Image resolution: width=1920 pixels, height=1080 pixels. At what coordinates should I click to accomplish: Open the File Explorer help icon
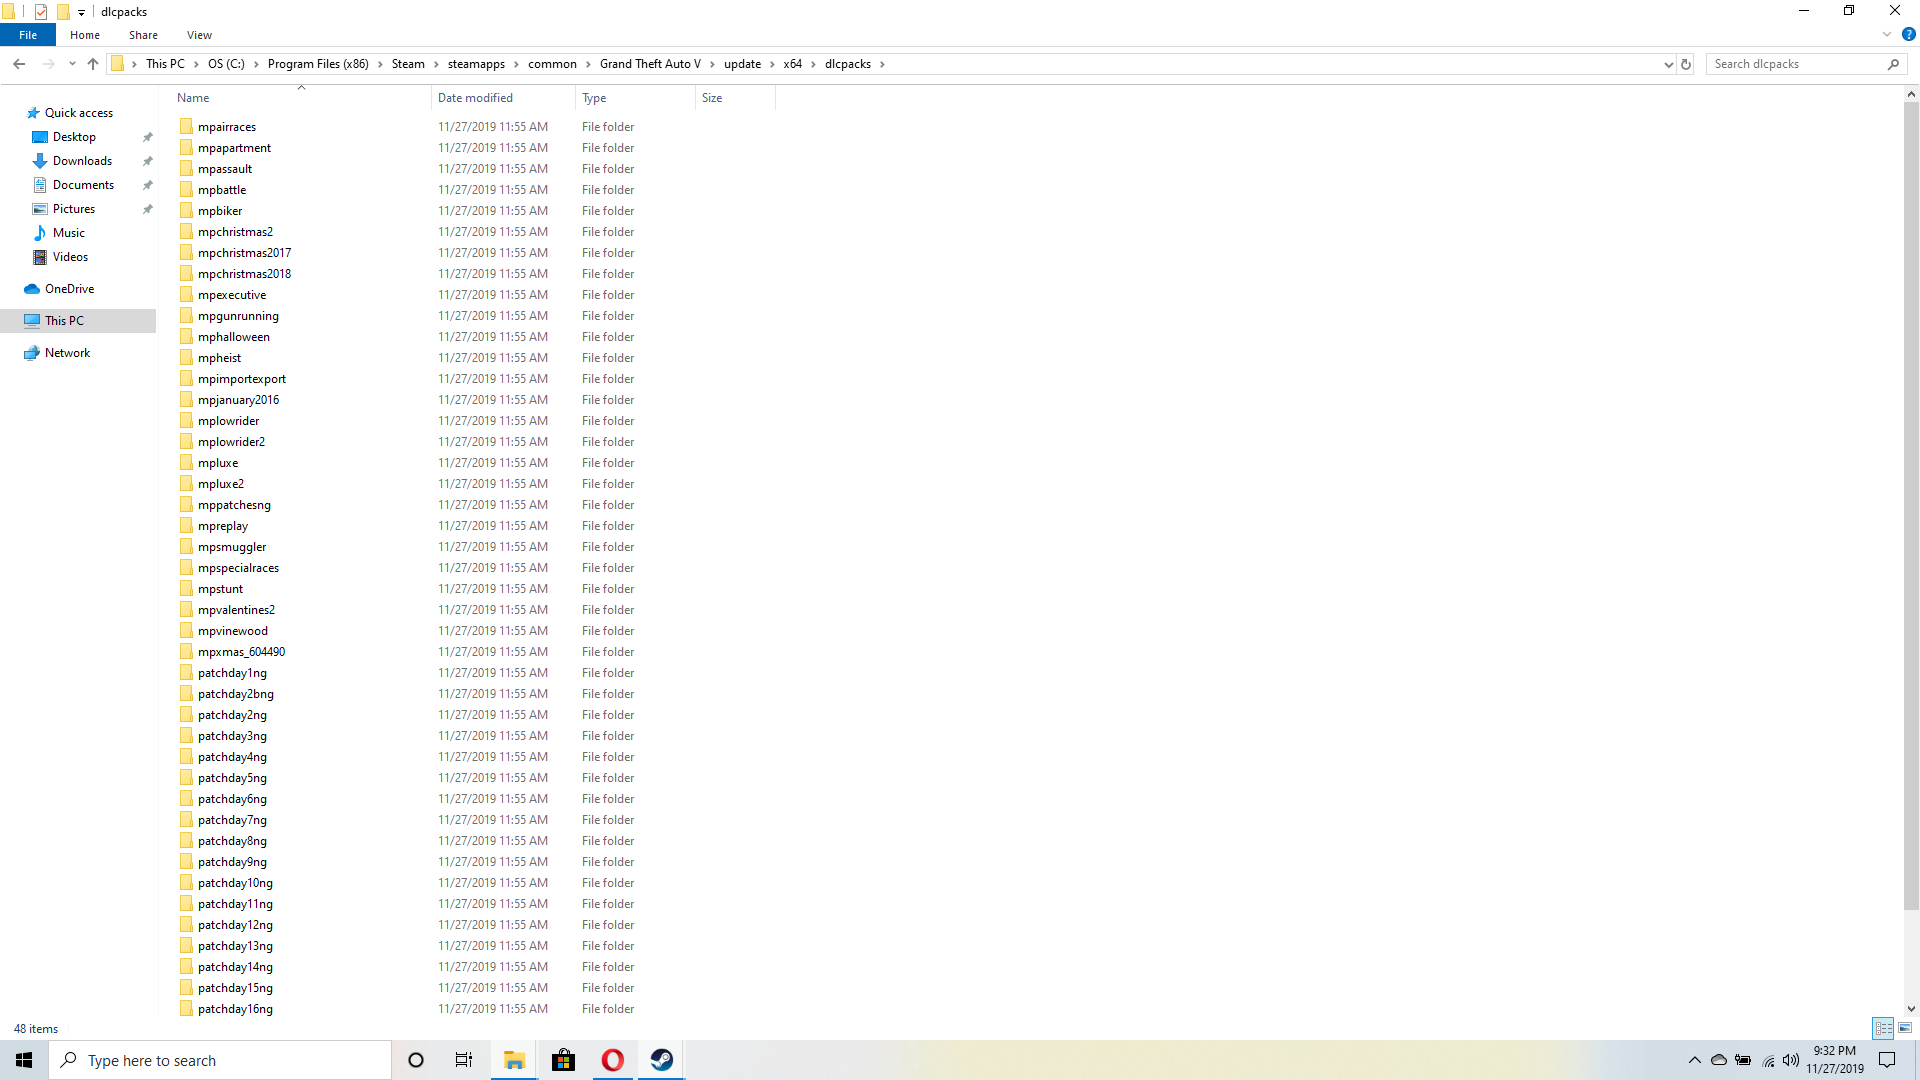tap(1908, 34)
